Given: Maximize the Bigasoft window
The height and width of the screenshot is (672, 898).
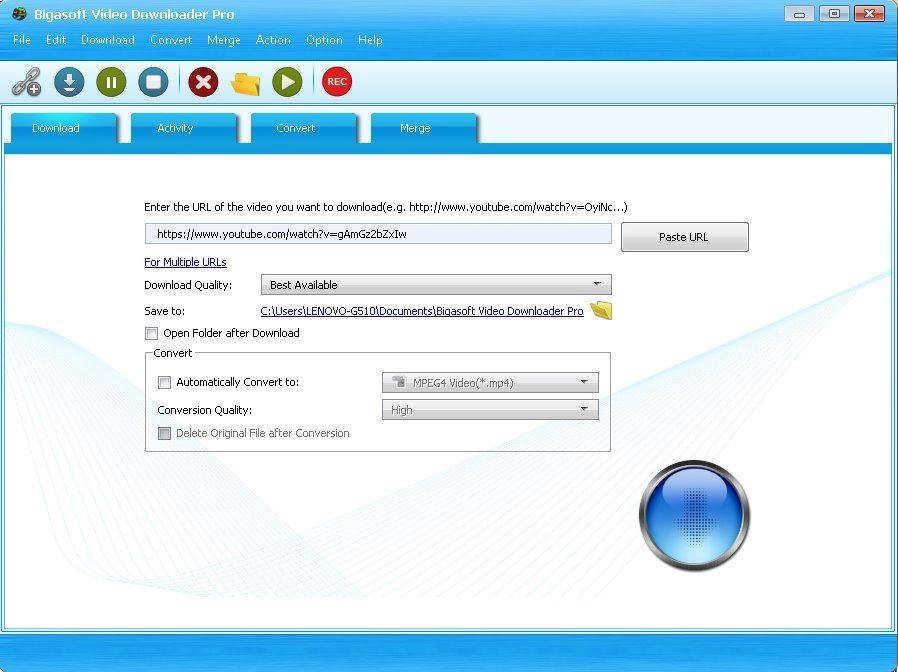Looking at the screenshot, I should pos(834,14).
